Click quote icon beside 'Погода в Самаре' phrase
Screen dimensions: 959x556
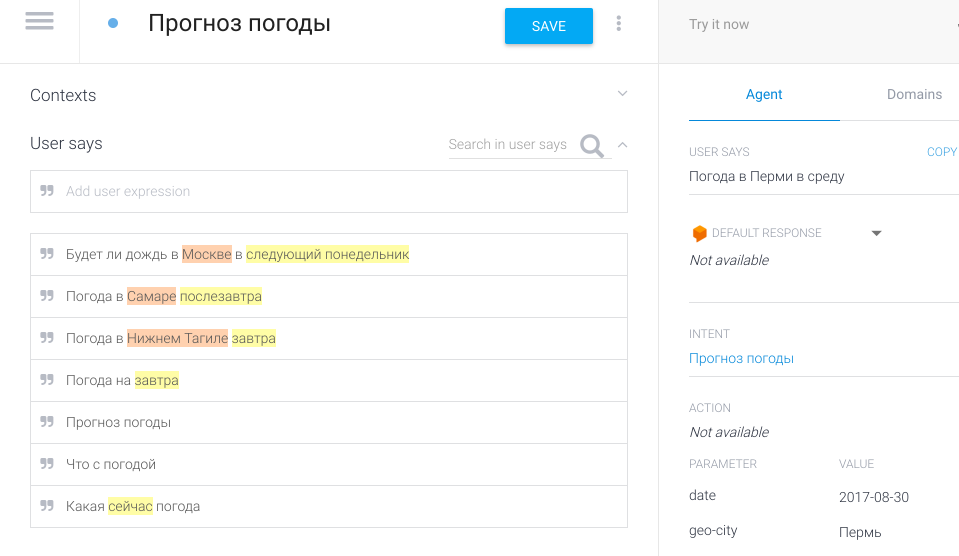click(x=47, y=296)
